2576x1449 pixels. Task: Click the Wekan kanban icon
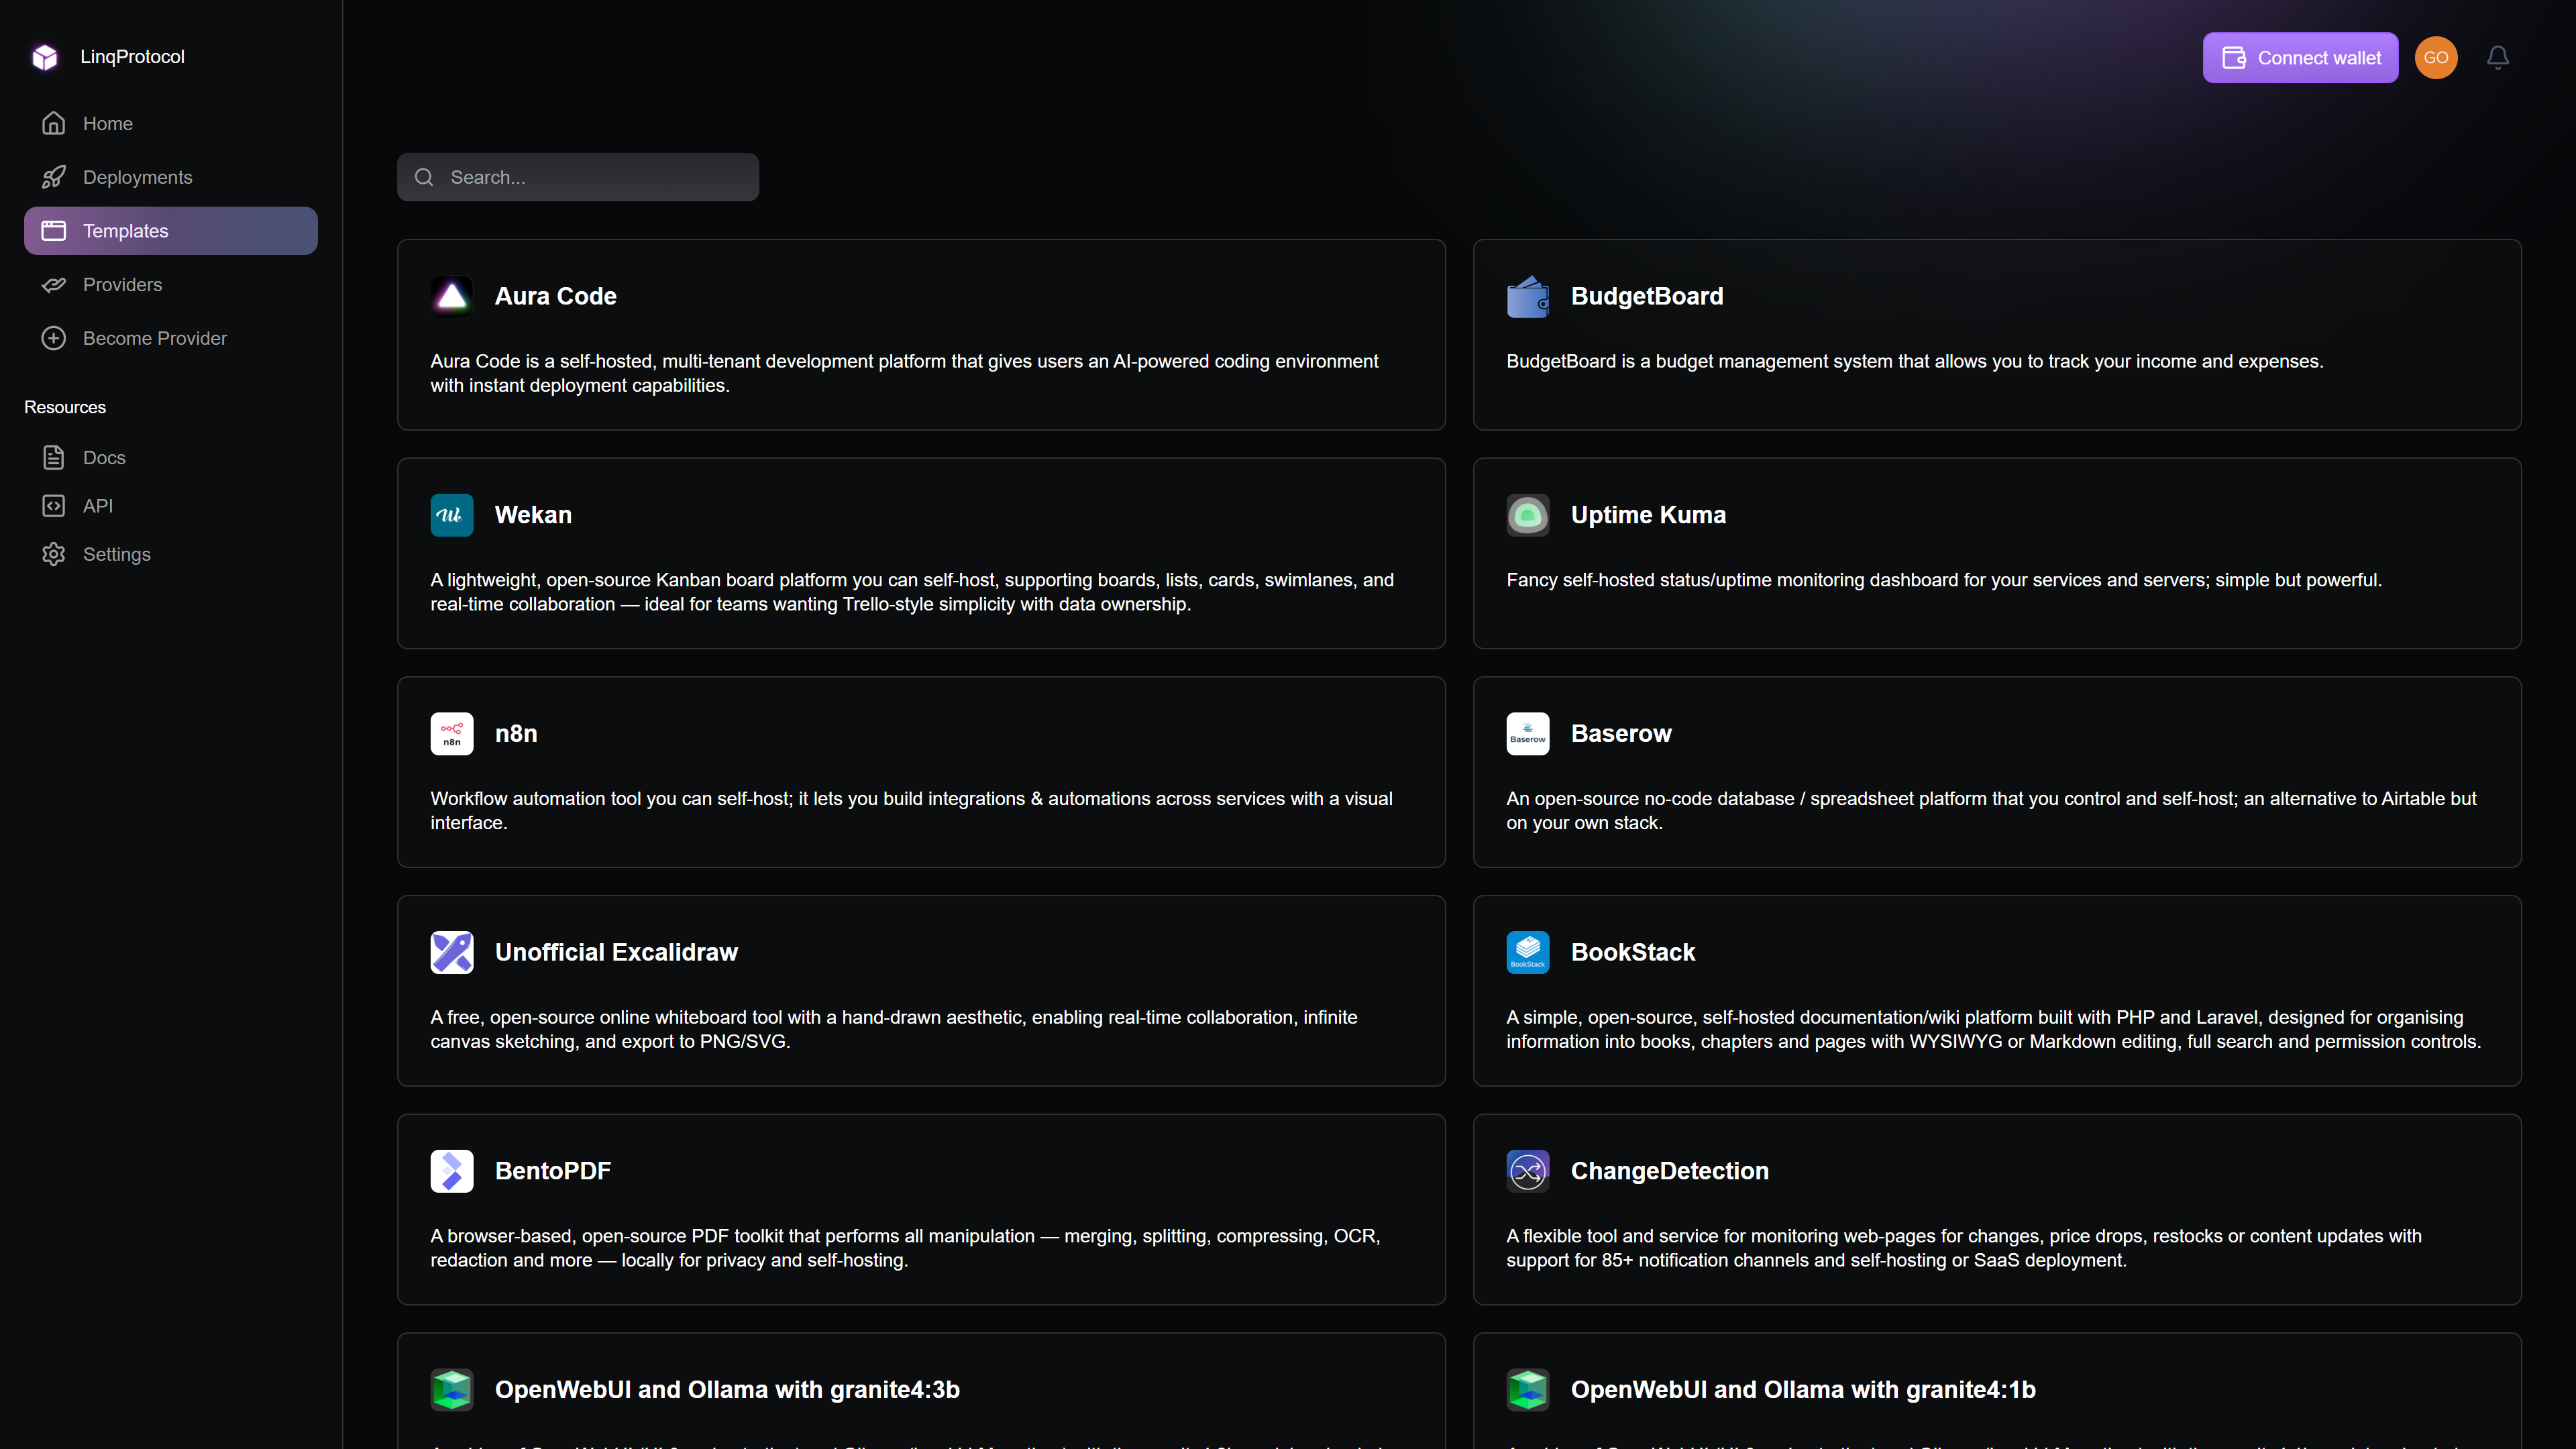452,514
